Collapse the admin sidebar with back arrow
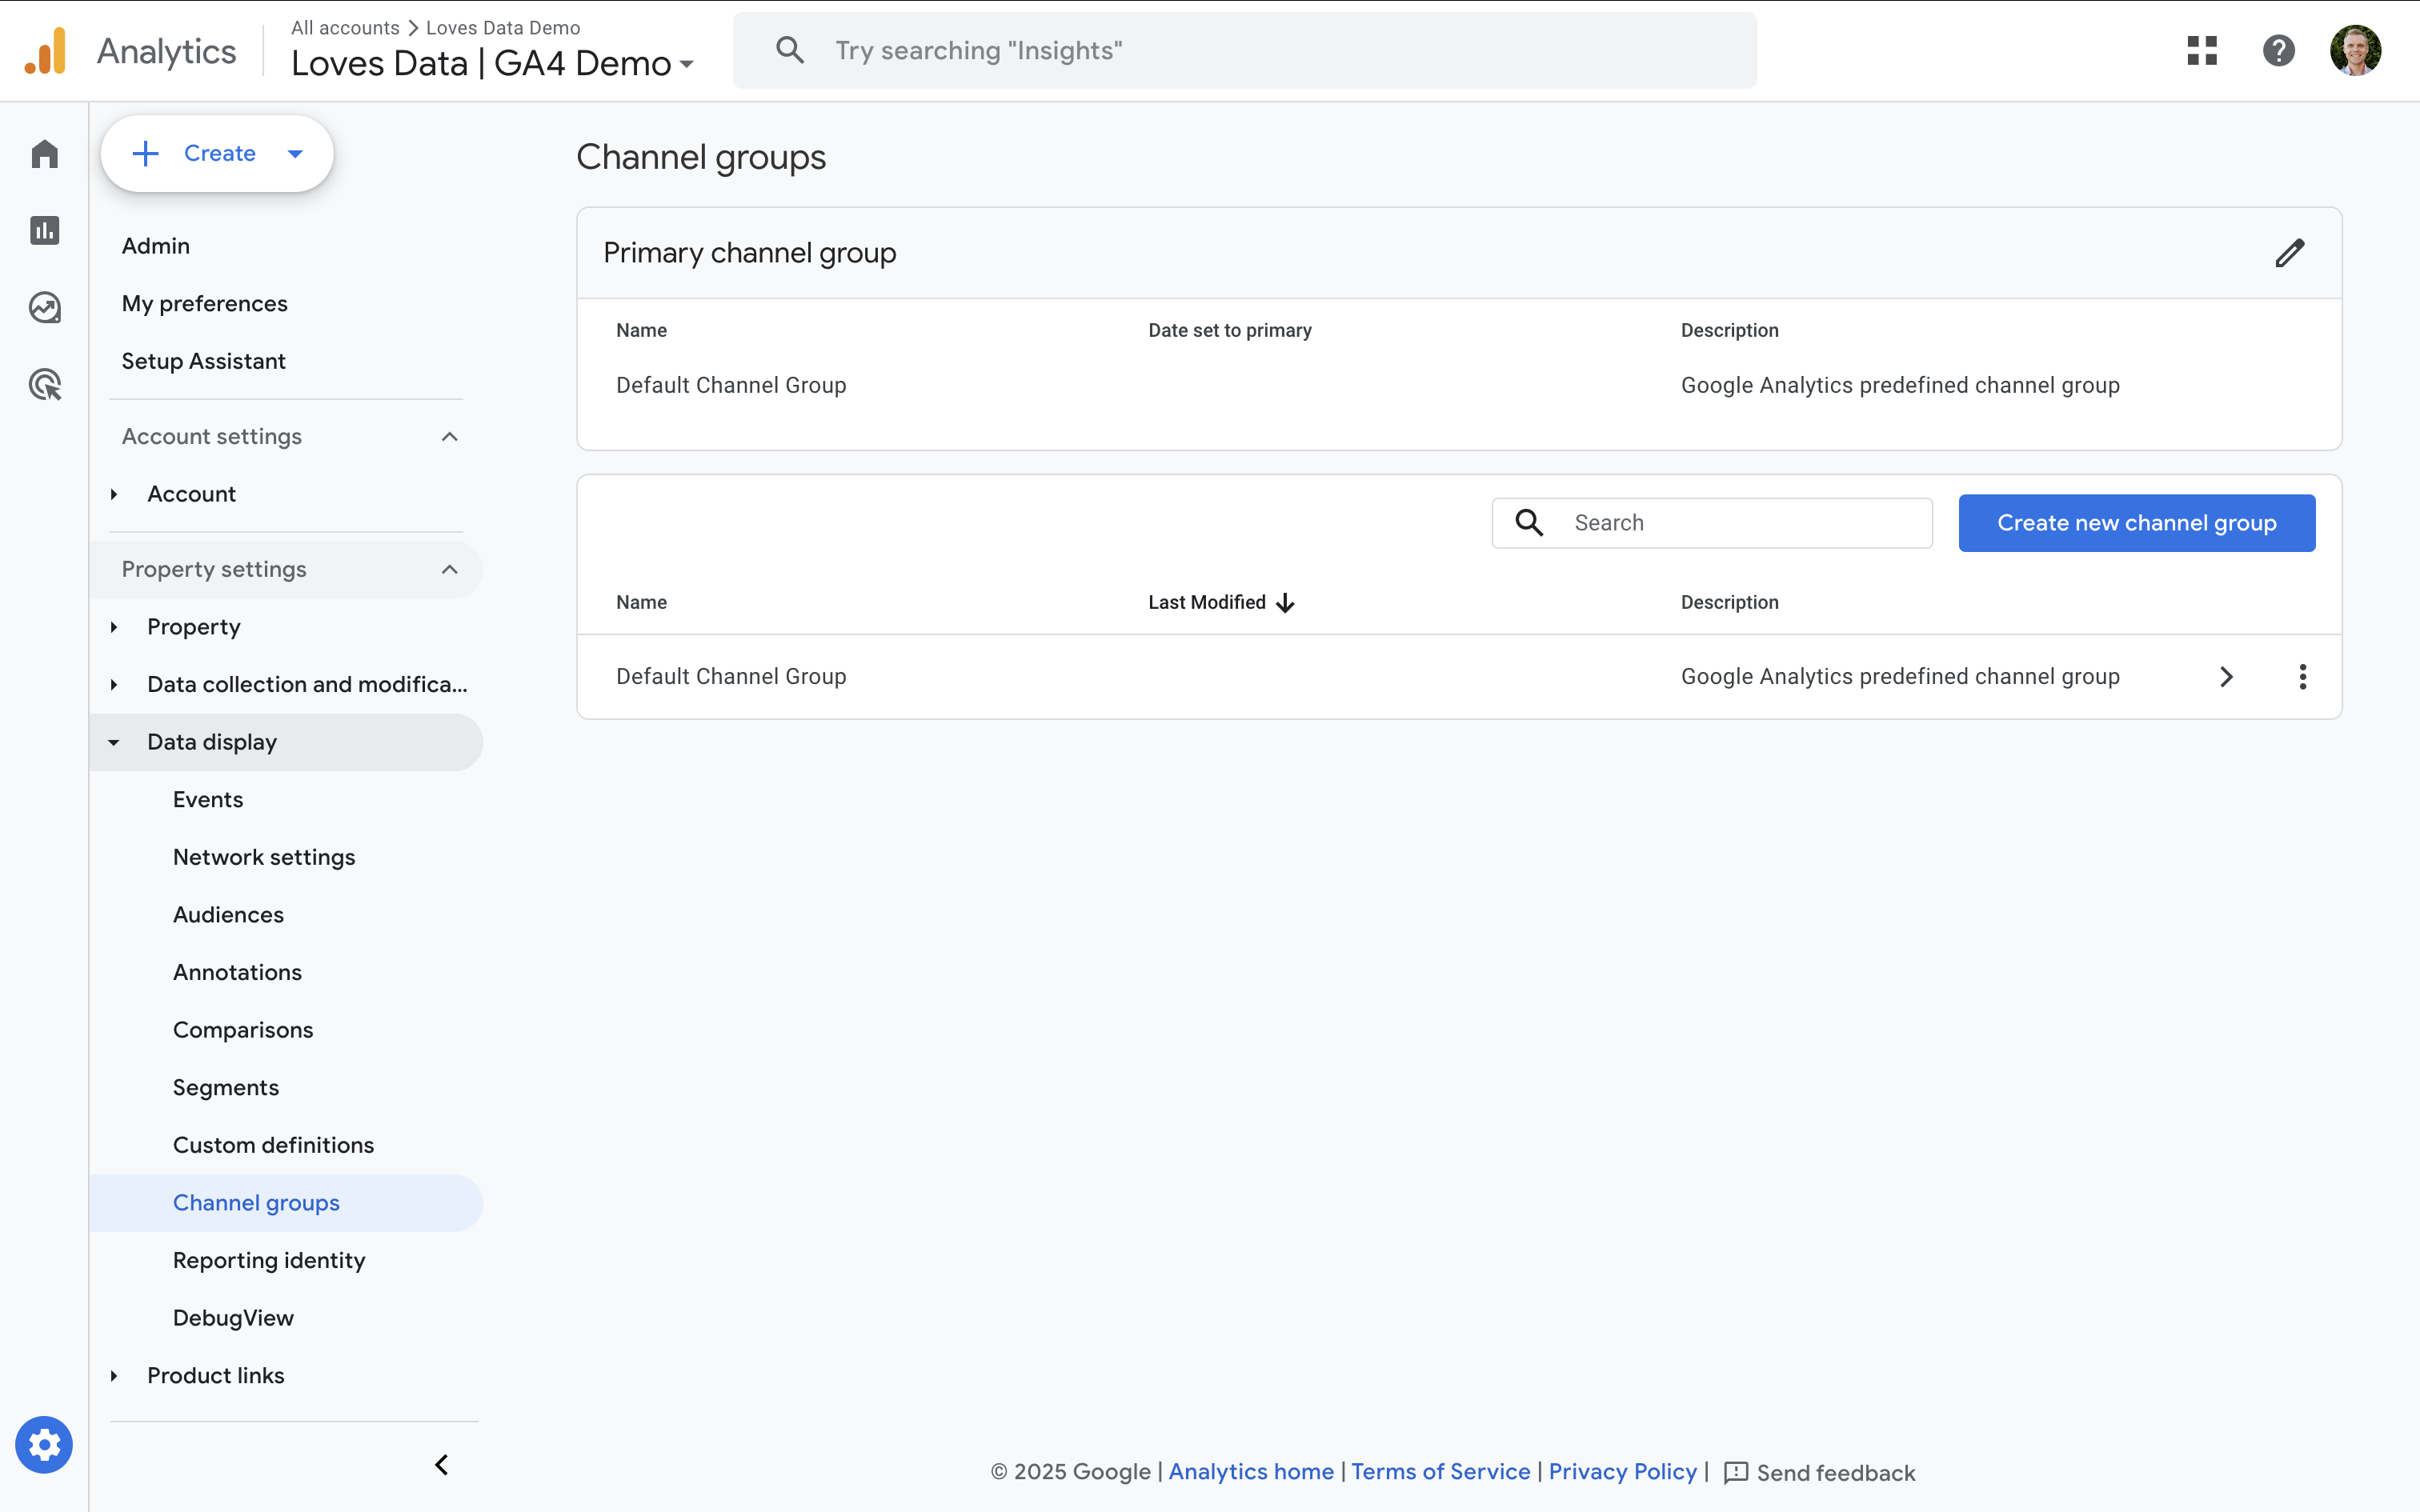The width and height of the screenshot is (2420, 1512). 441,1465
